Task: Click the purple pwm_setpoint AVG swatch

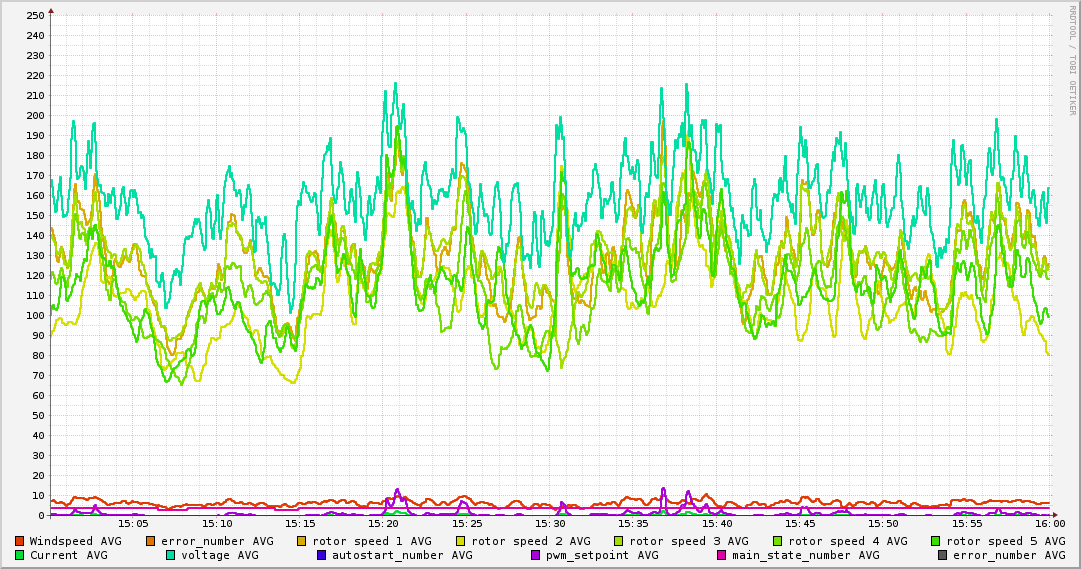Action: pos(536,555)
